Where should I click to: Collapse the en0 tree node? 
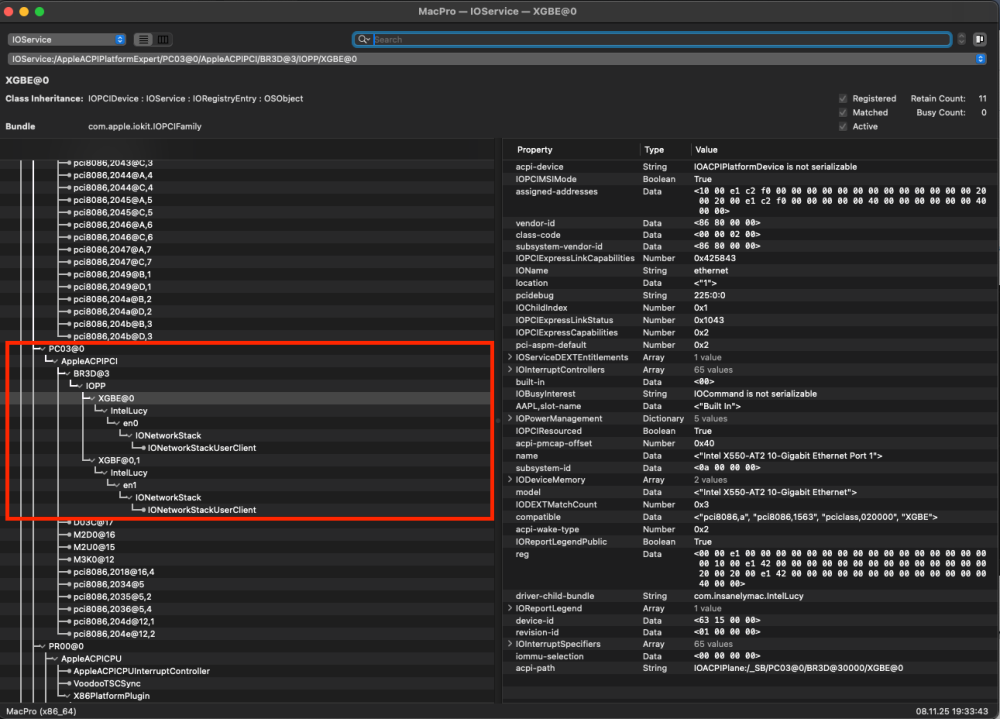pyautogui.click(x=117, y=424)
